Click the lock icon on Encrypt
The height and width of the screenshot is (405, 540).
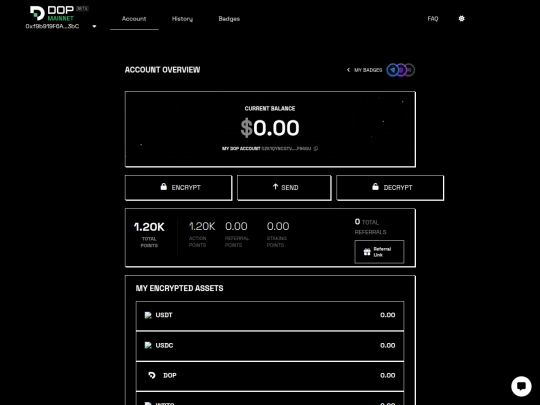pos(164,186)
